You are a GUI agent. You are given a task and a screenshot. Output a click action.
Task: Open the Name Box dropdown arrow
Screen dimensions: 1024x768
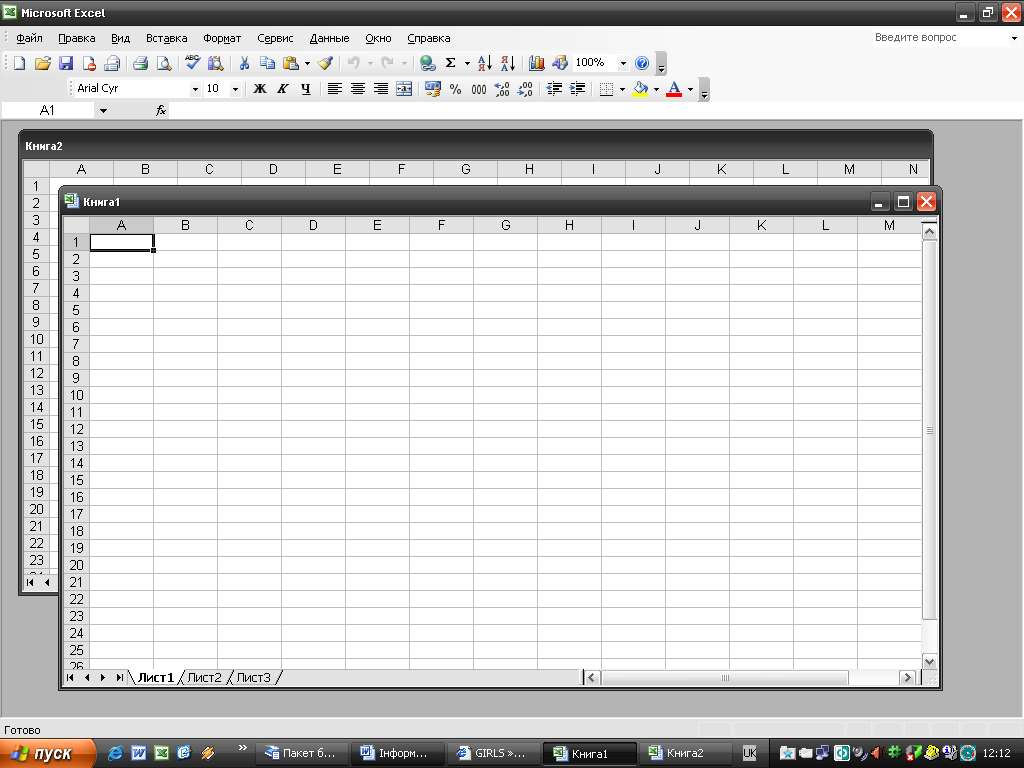(x=103, y=110)
